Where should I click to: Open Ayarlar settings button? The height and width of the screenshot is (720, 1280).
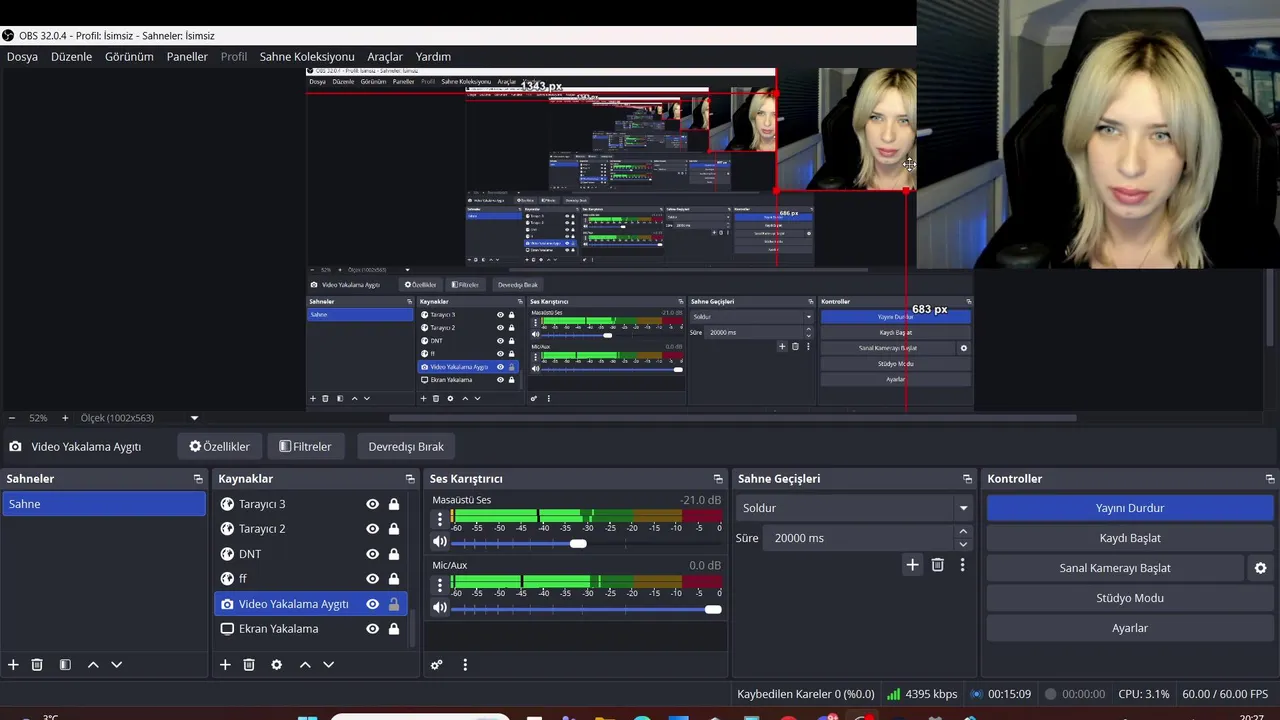tap(1130, 628)
